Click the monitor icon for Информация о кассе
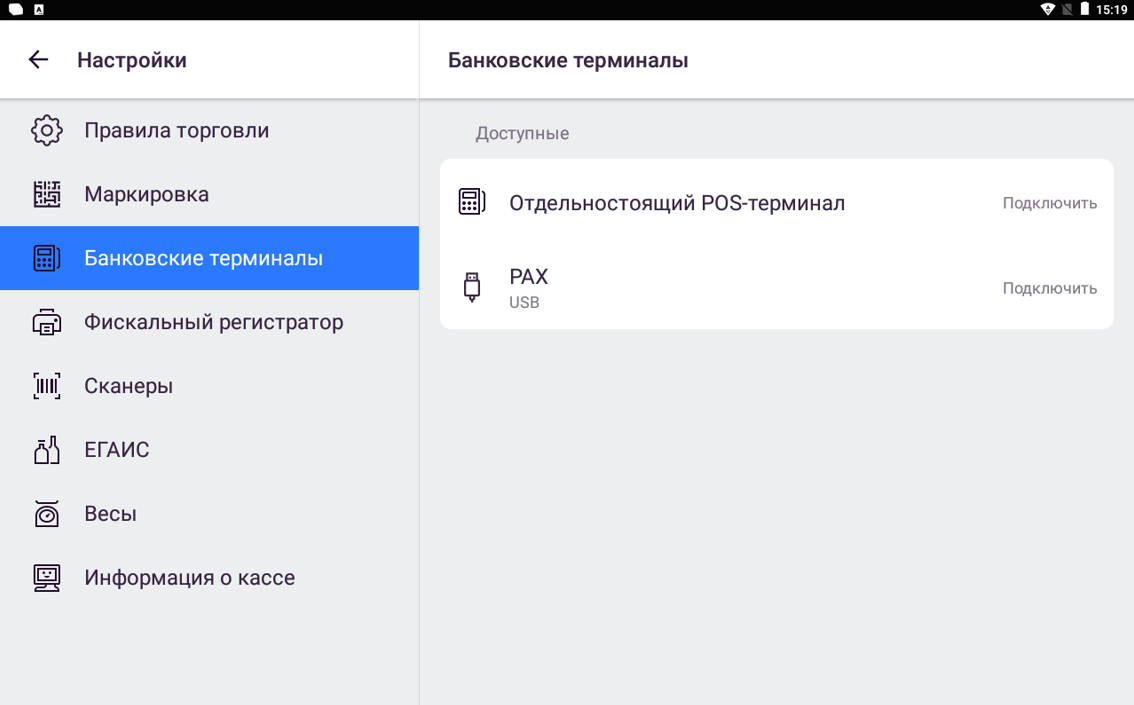 pyautogui.click(x=47, y=578)
